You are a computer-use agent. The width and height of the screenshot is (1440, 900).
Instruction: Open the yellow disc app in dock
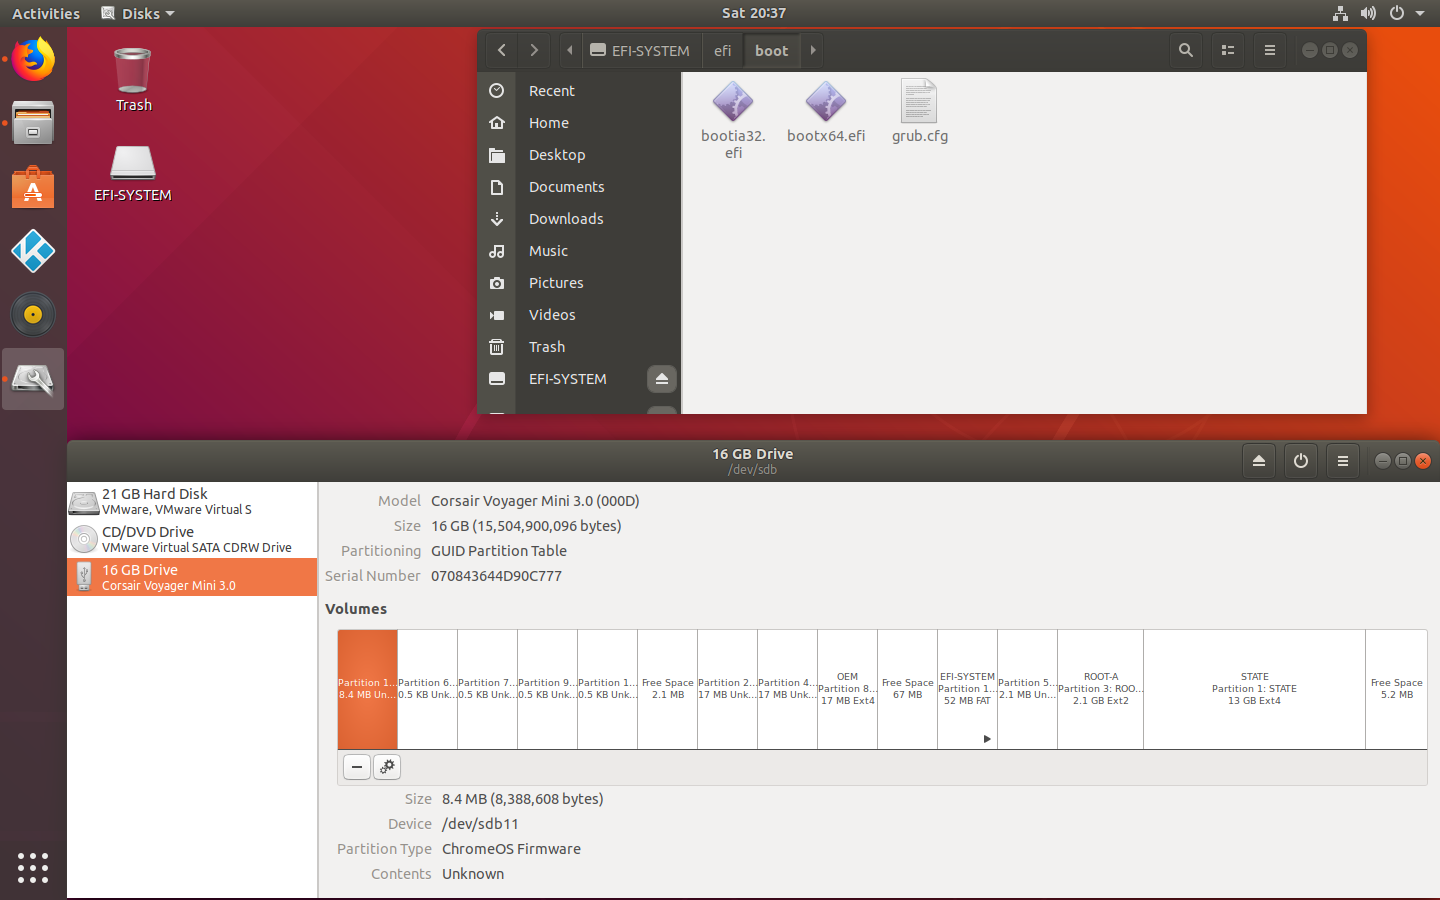point(33,315)
